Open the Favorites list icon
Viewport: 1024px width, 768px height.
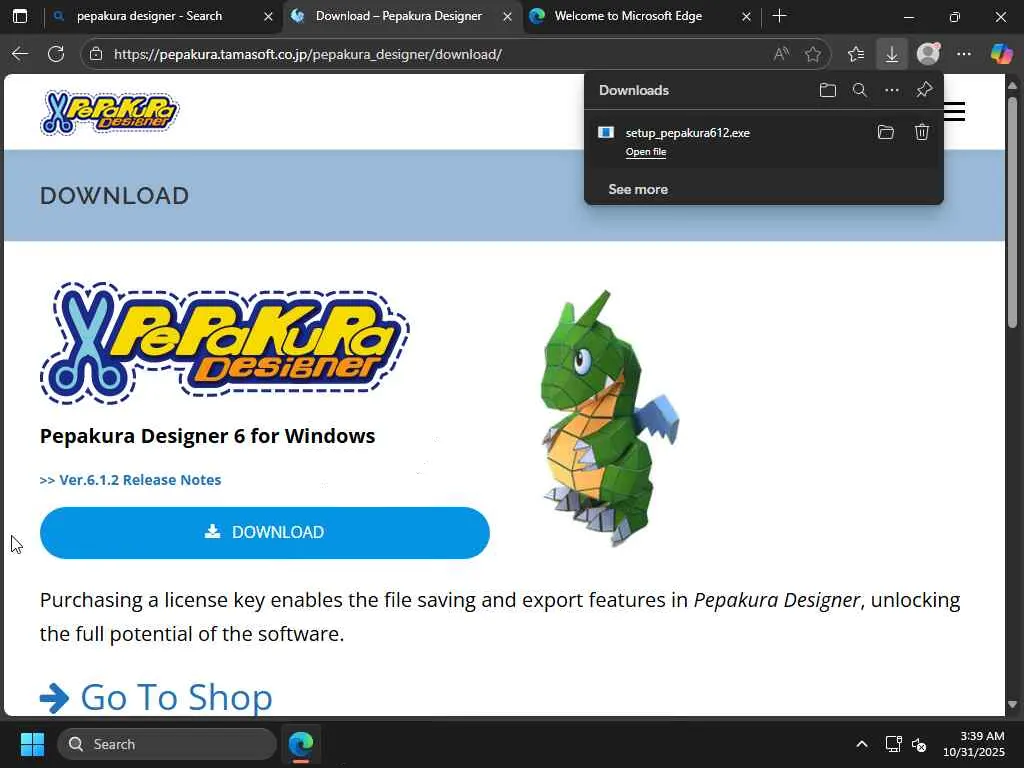(x=856, y=54)
